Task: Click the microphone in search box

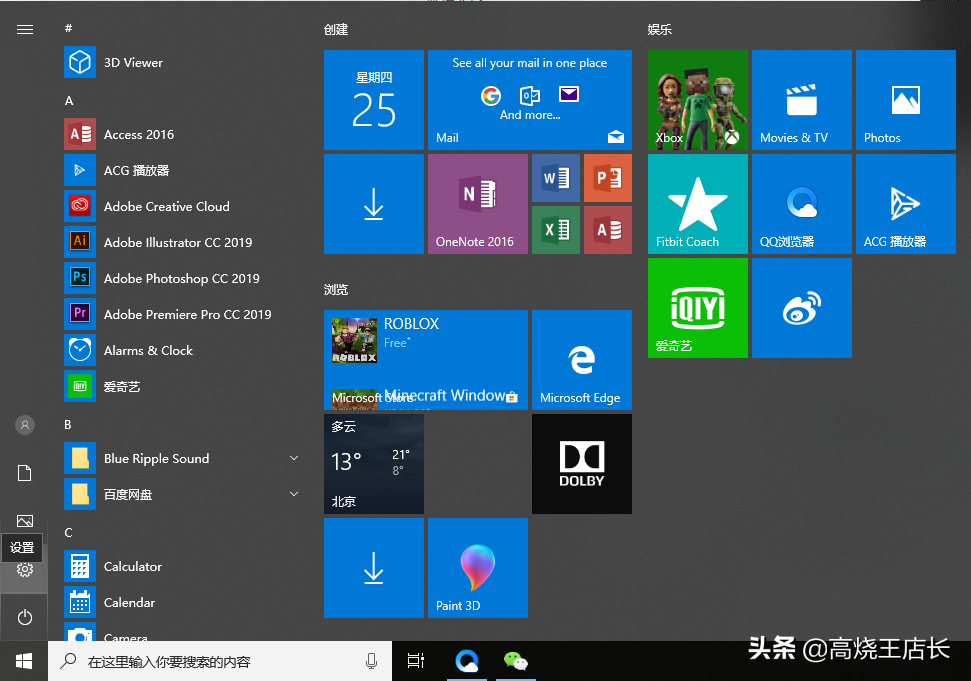Action: (x=372, y=661)
